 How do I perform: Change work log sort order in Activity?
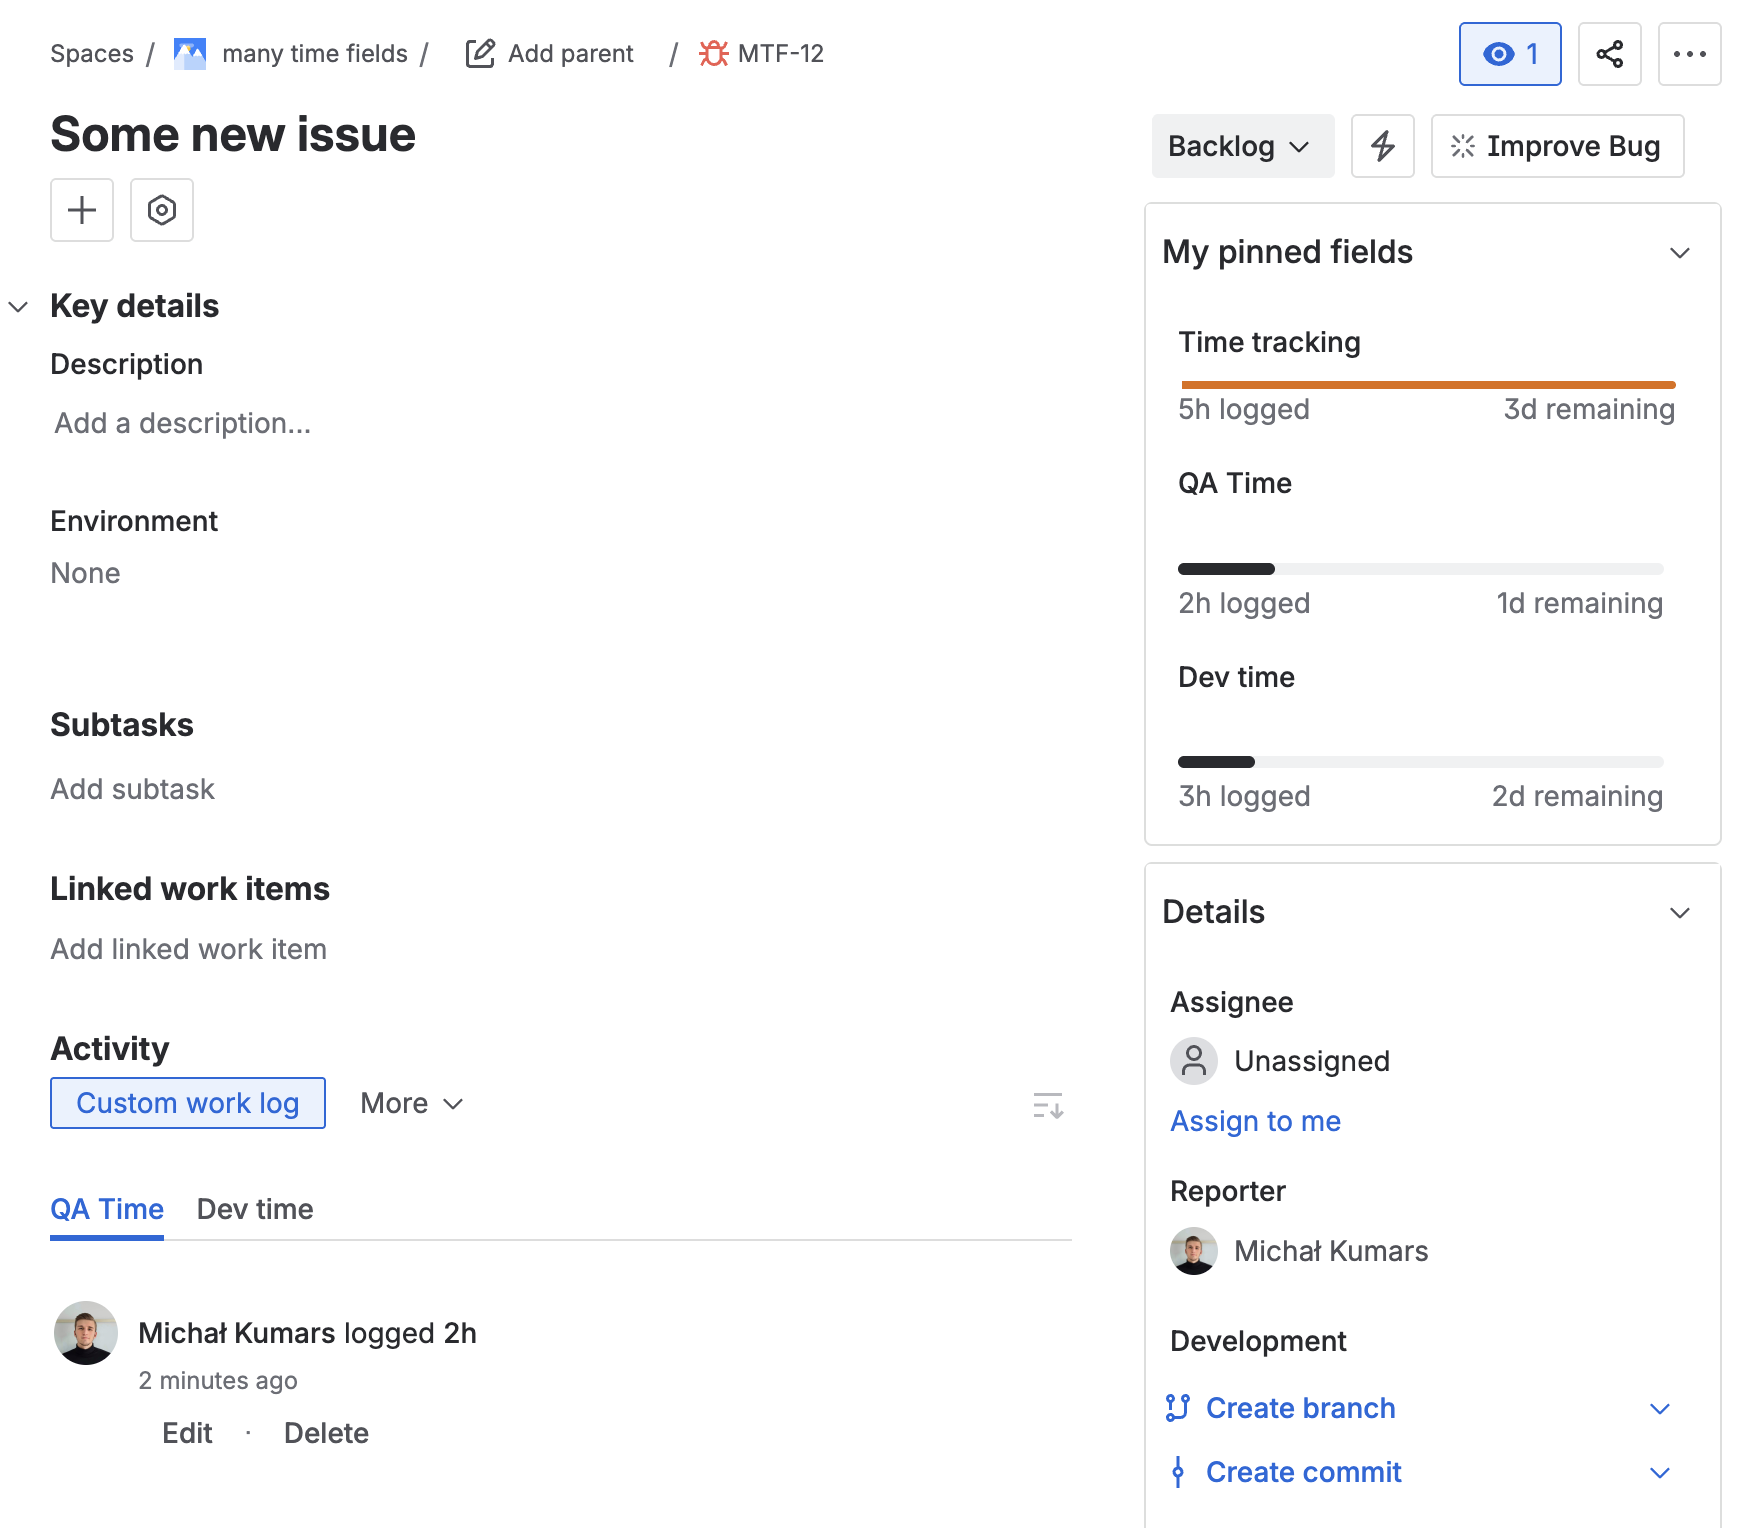[x=1046, y=1105]
